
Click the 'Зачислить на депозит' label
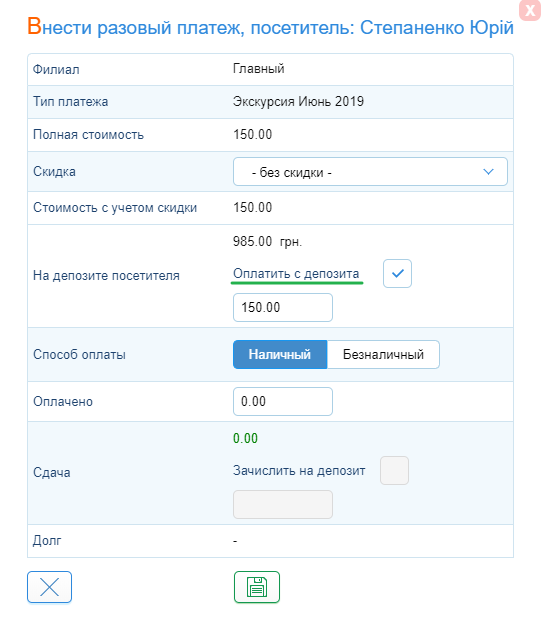point(299,470)
